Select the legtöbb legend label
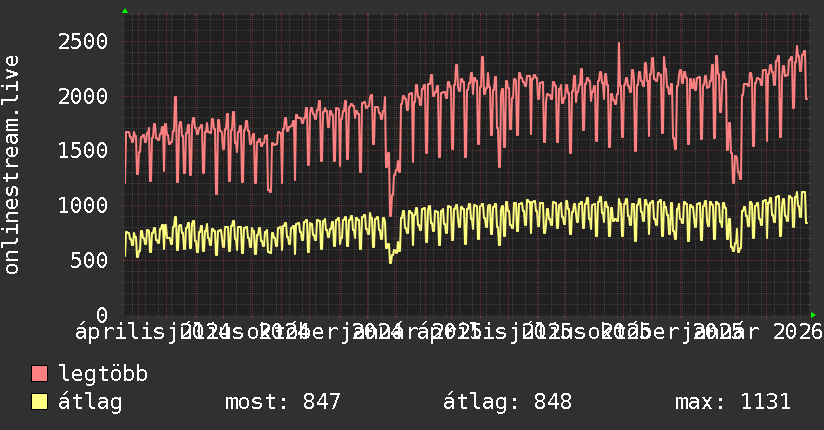The width and height of the screenshot is (824, 430). tap(103, 374)
